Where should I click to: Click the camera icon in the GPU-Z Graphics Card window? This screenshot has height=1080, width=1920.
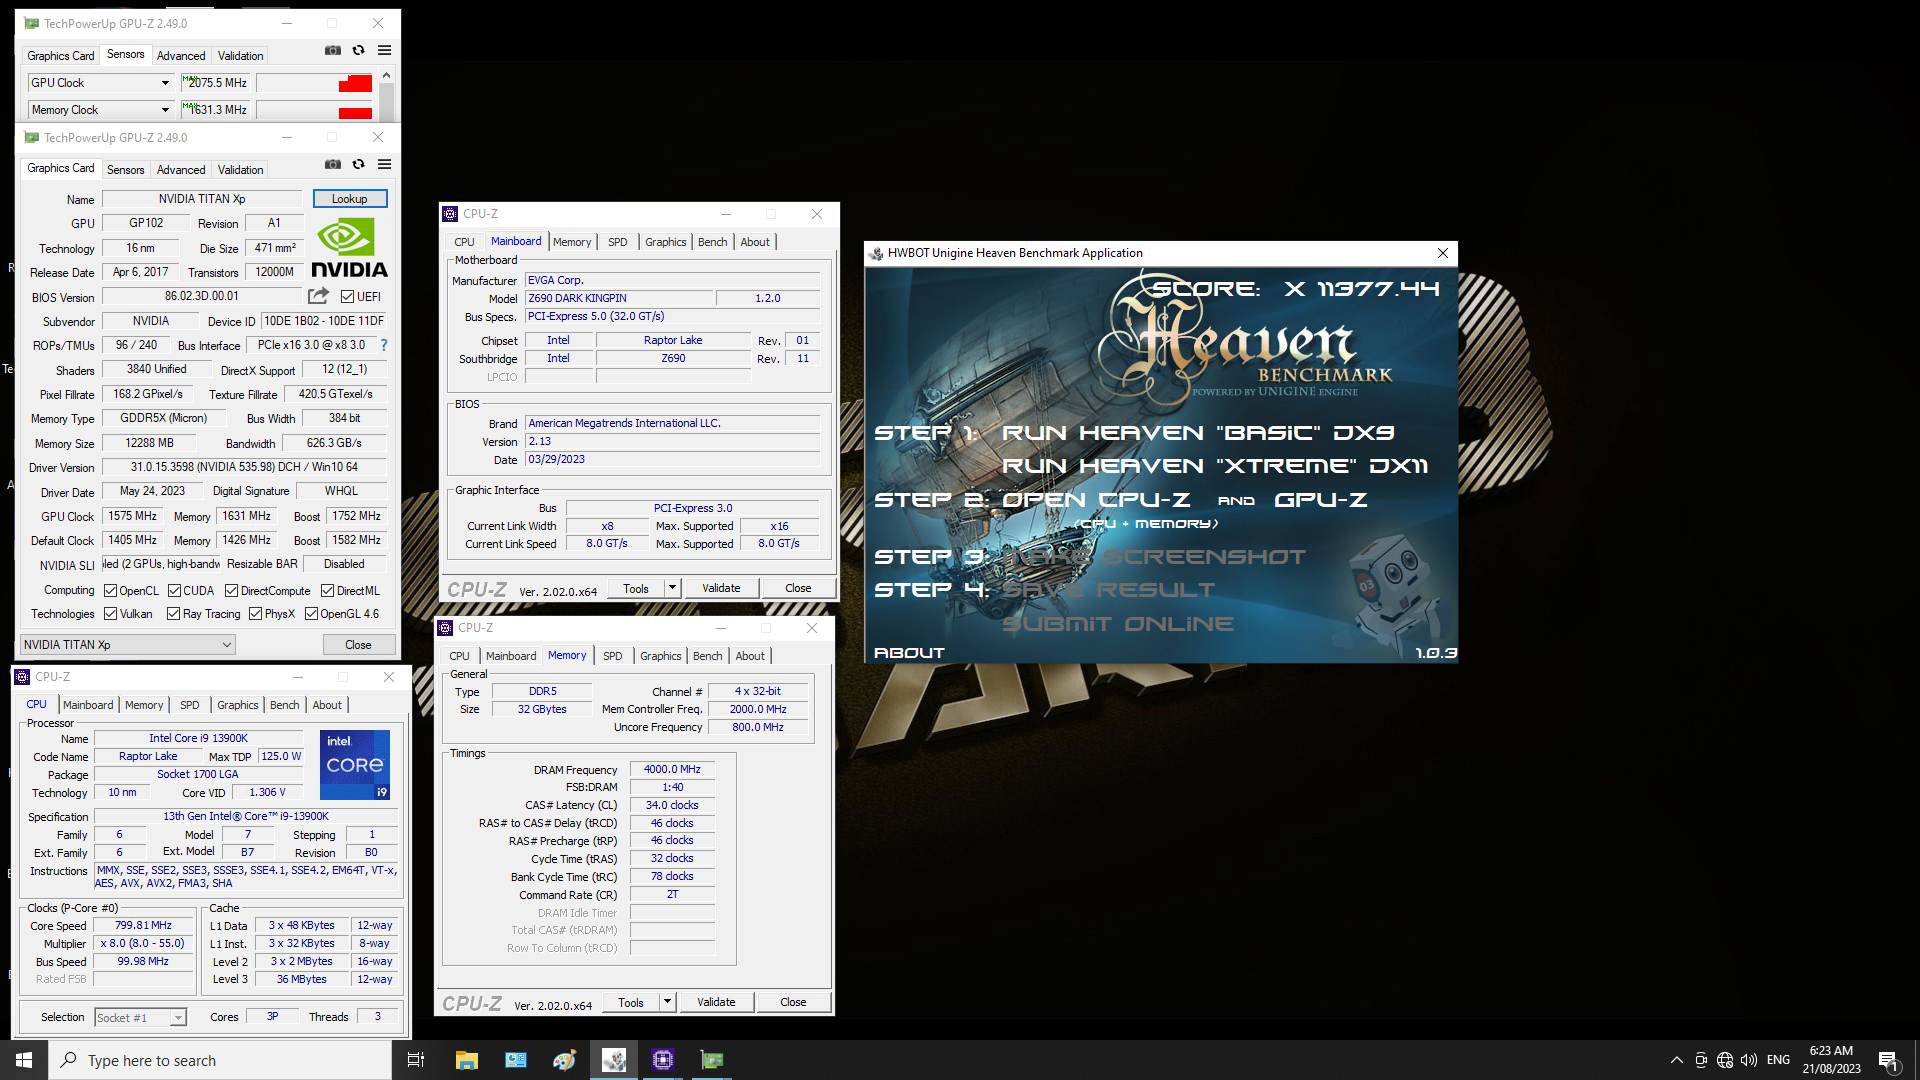(333, 164)
